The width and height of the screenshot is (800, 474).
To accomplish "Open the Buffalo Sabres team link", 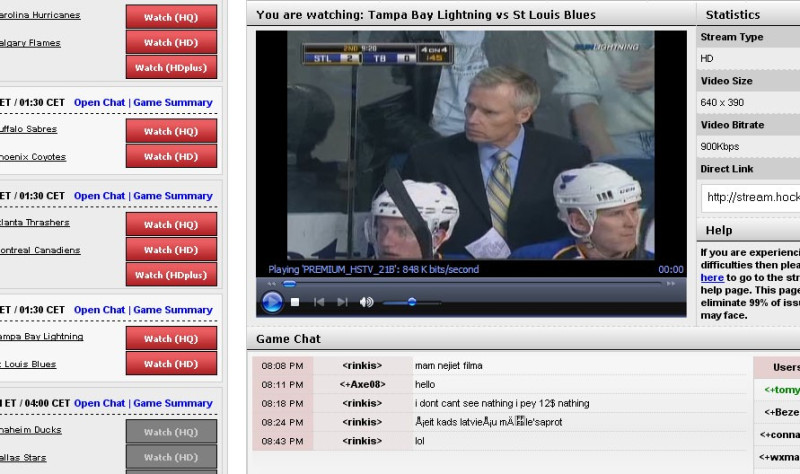I will [x=28, y=129].
